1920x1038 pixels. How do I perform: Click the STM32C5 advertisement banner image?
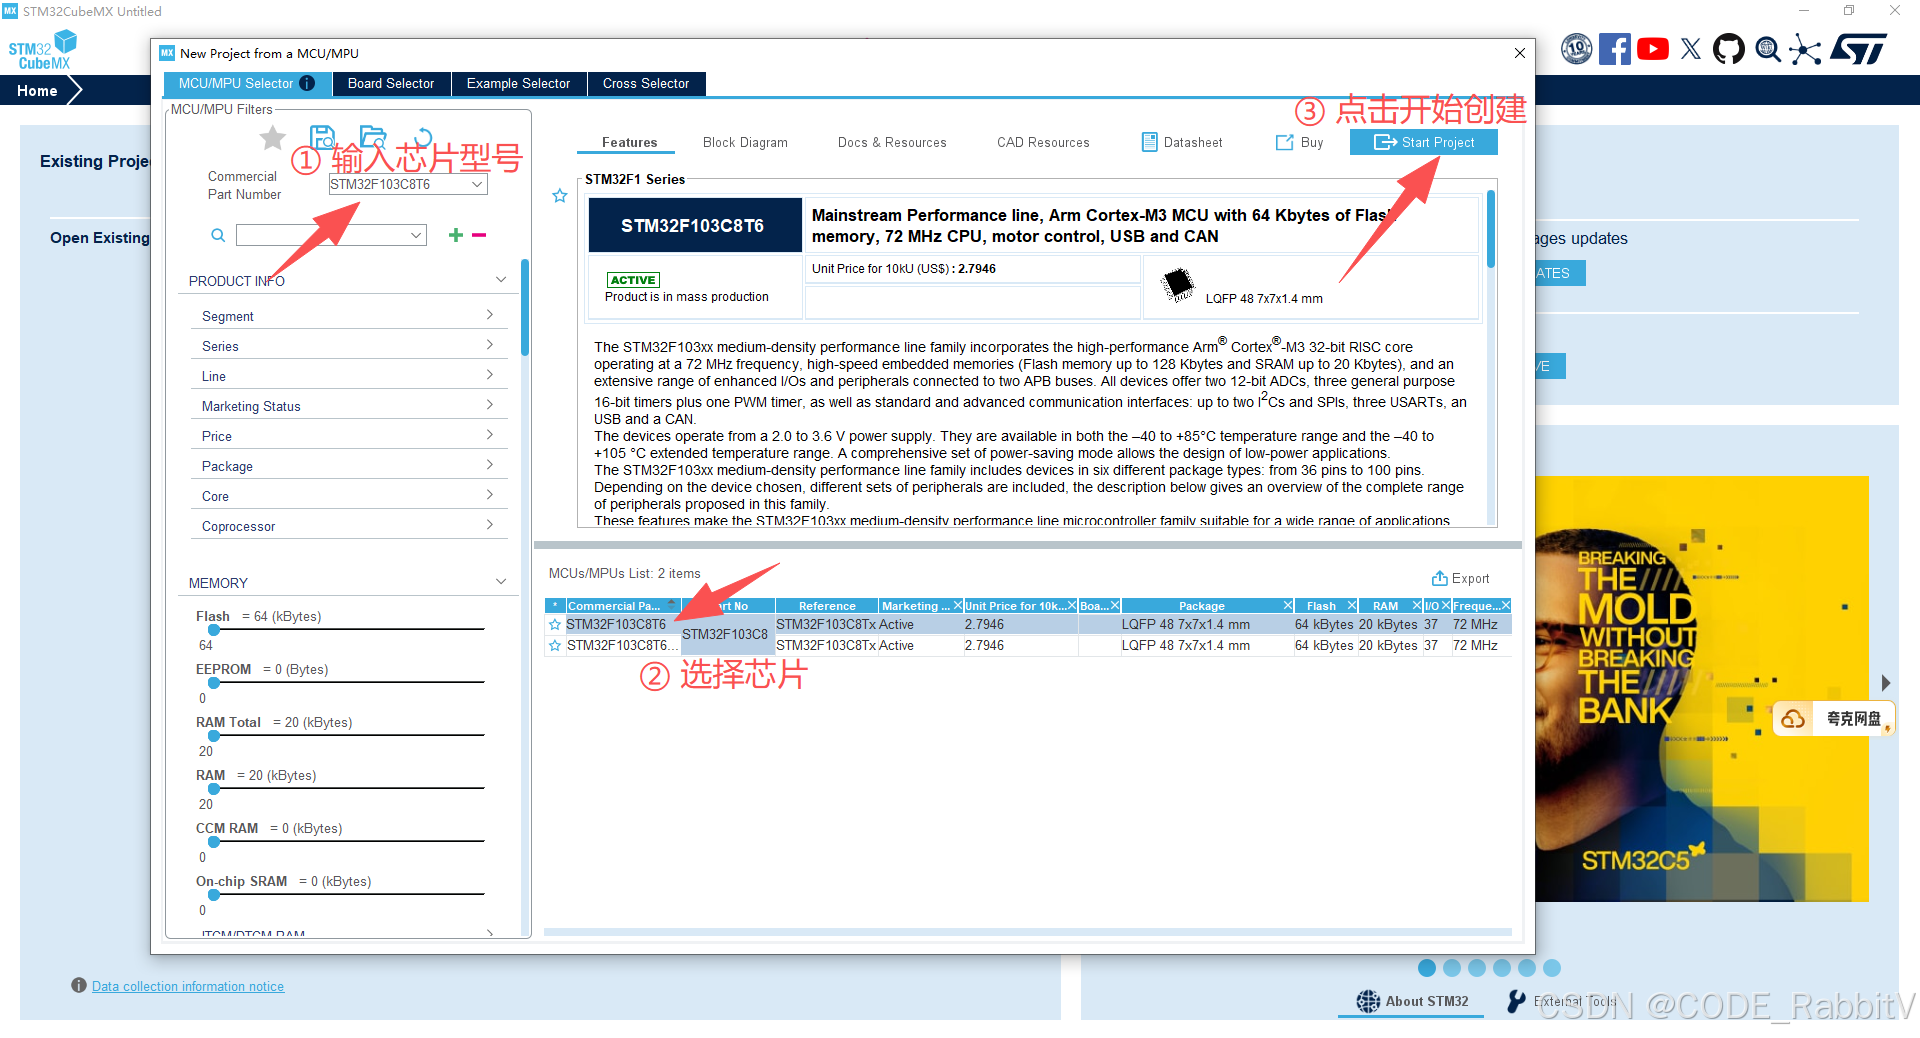point(1702,688)
